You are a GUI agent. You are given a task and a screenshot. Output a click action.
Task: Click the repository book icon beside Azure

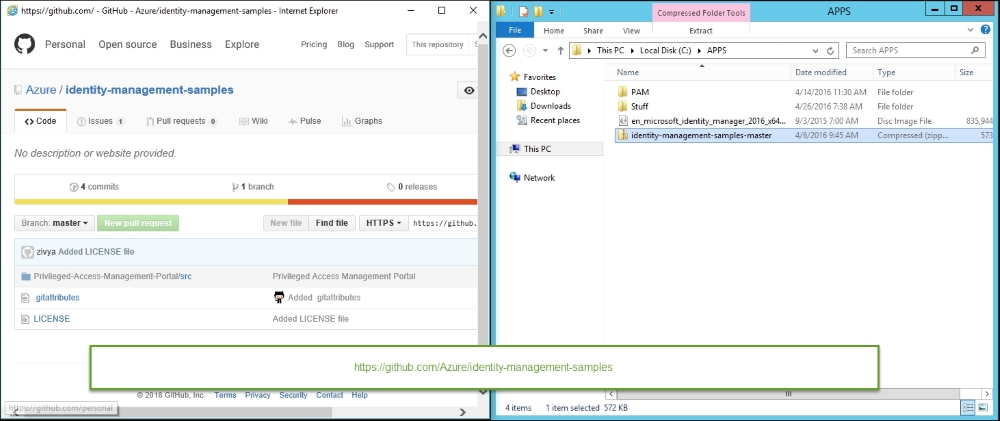tap(18, 91)
